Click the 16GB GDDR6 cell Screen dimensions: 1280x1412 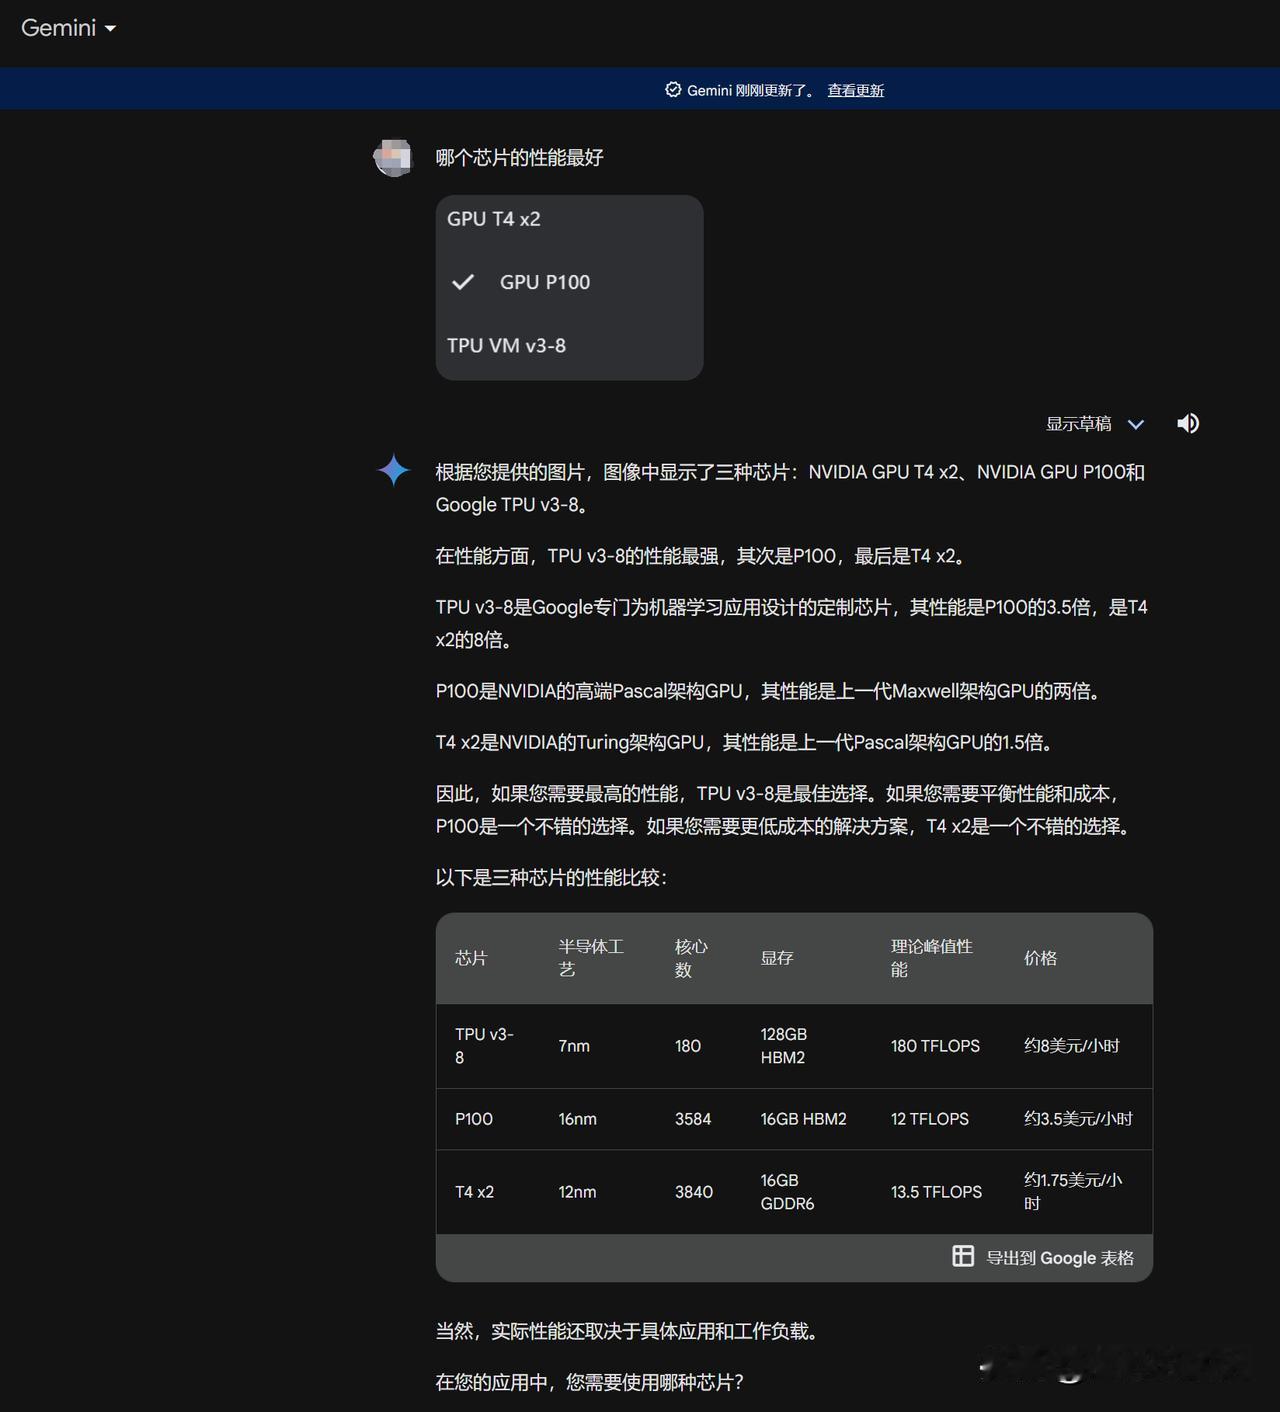coord(788,1192)
